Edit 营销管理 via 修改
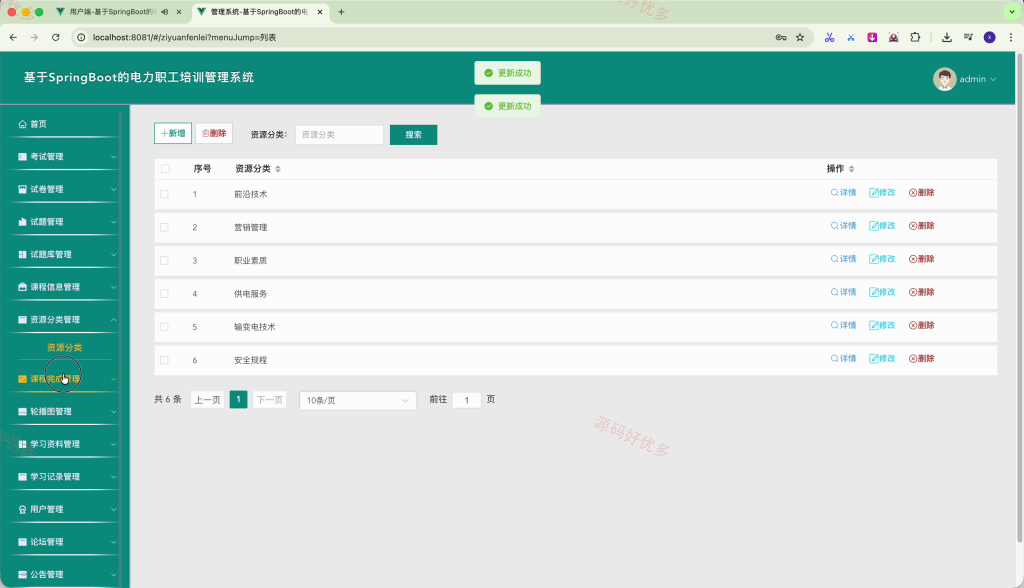The width and height of the screenshot is (1024, 588). tap(882, 226)
